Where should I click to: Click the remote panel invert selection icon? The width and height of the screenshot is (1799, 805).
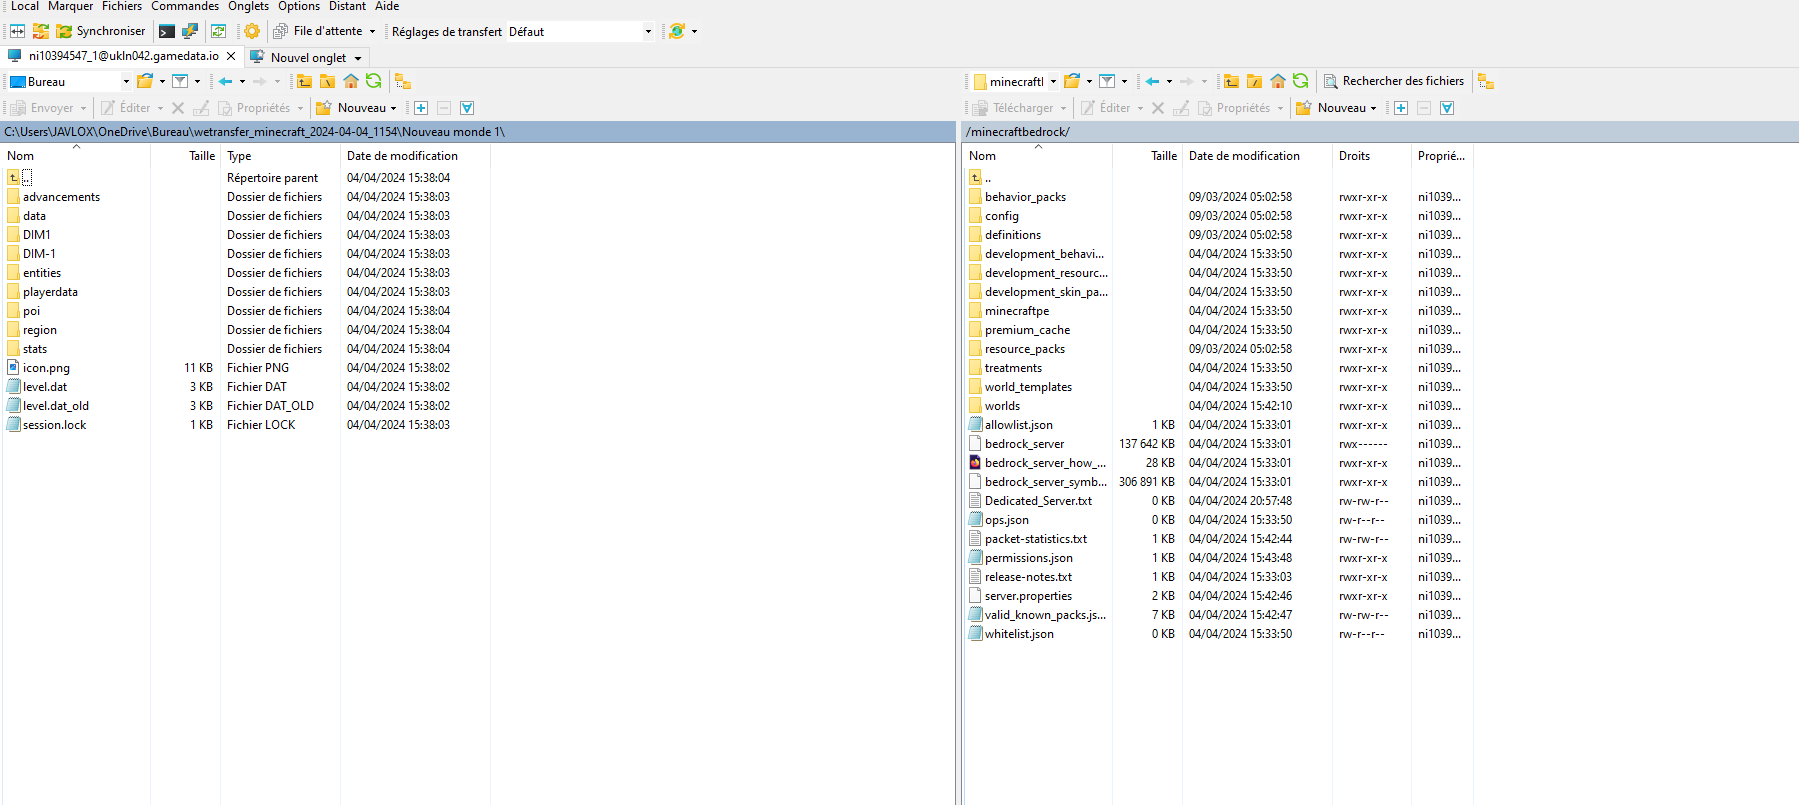tap(1447, 108)
